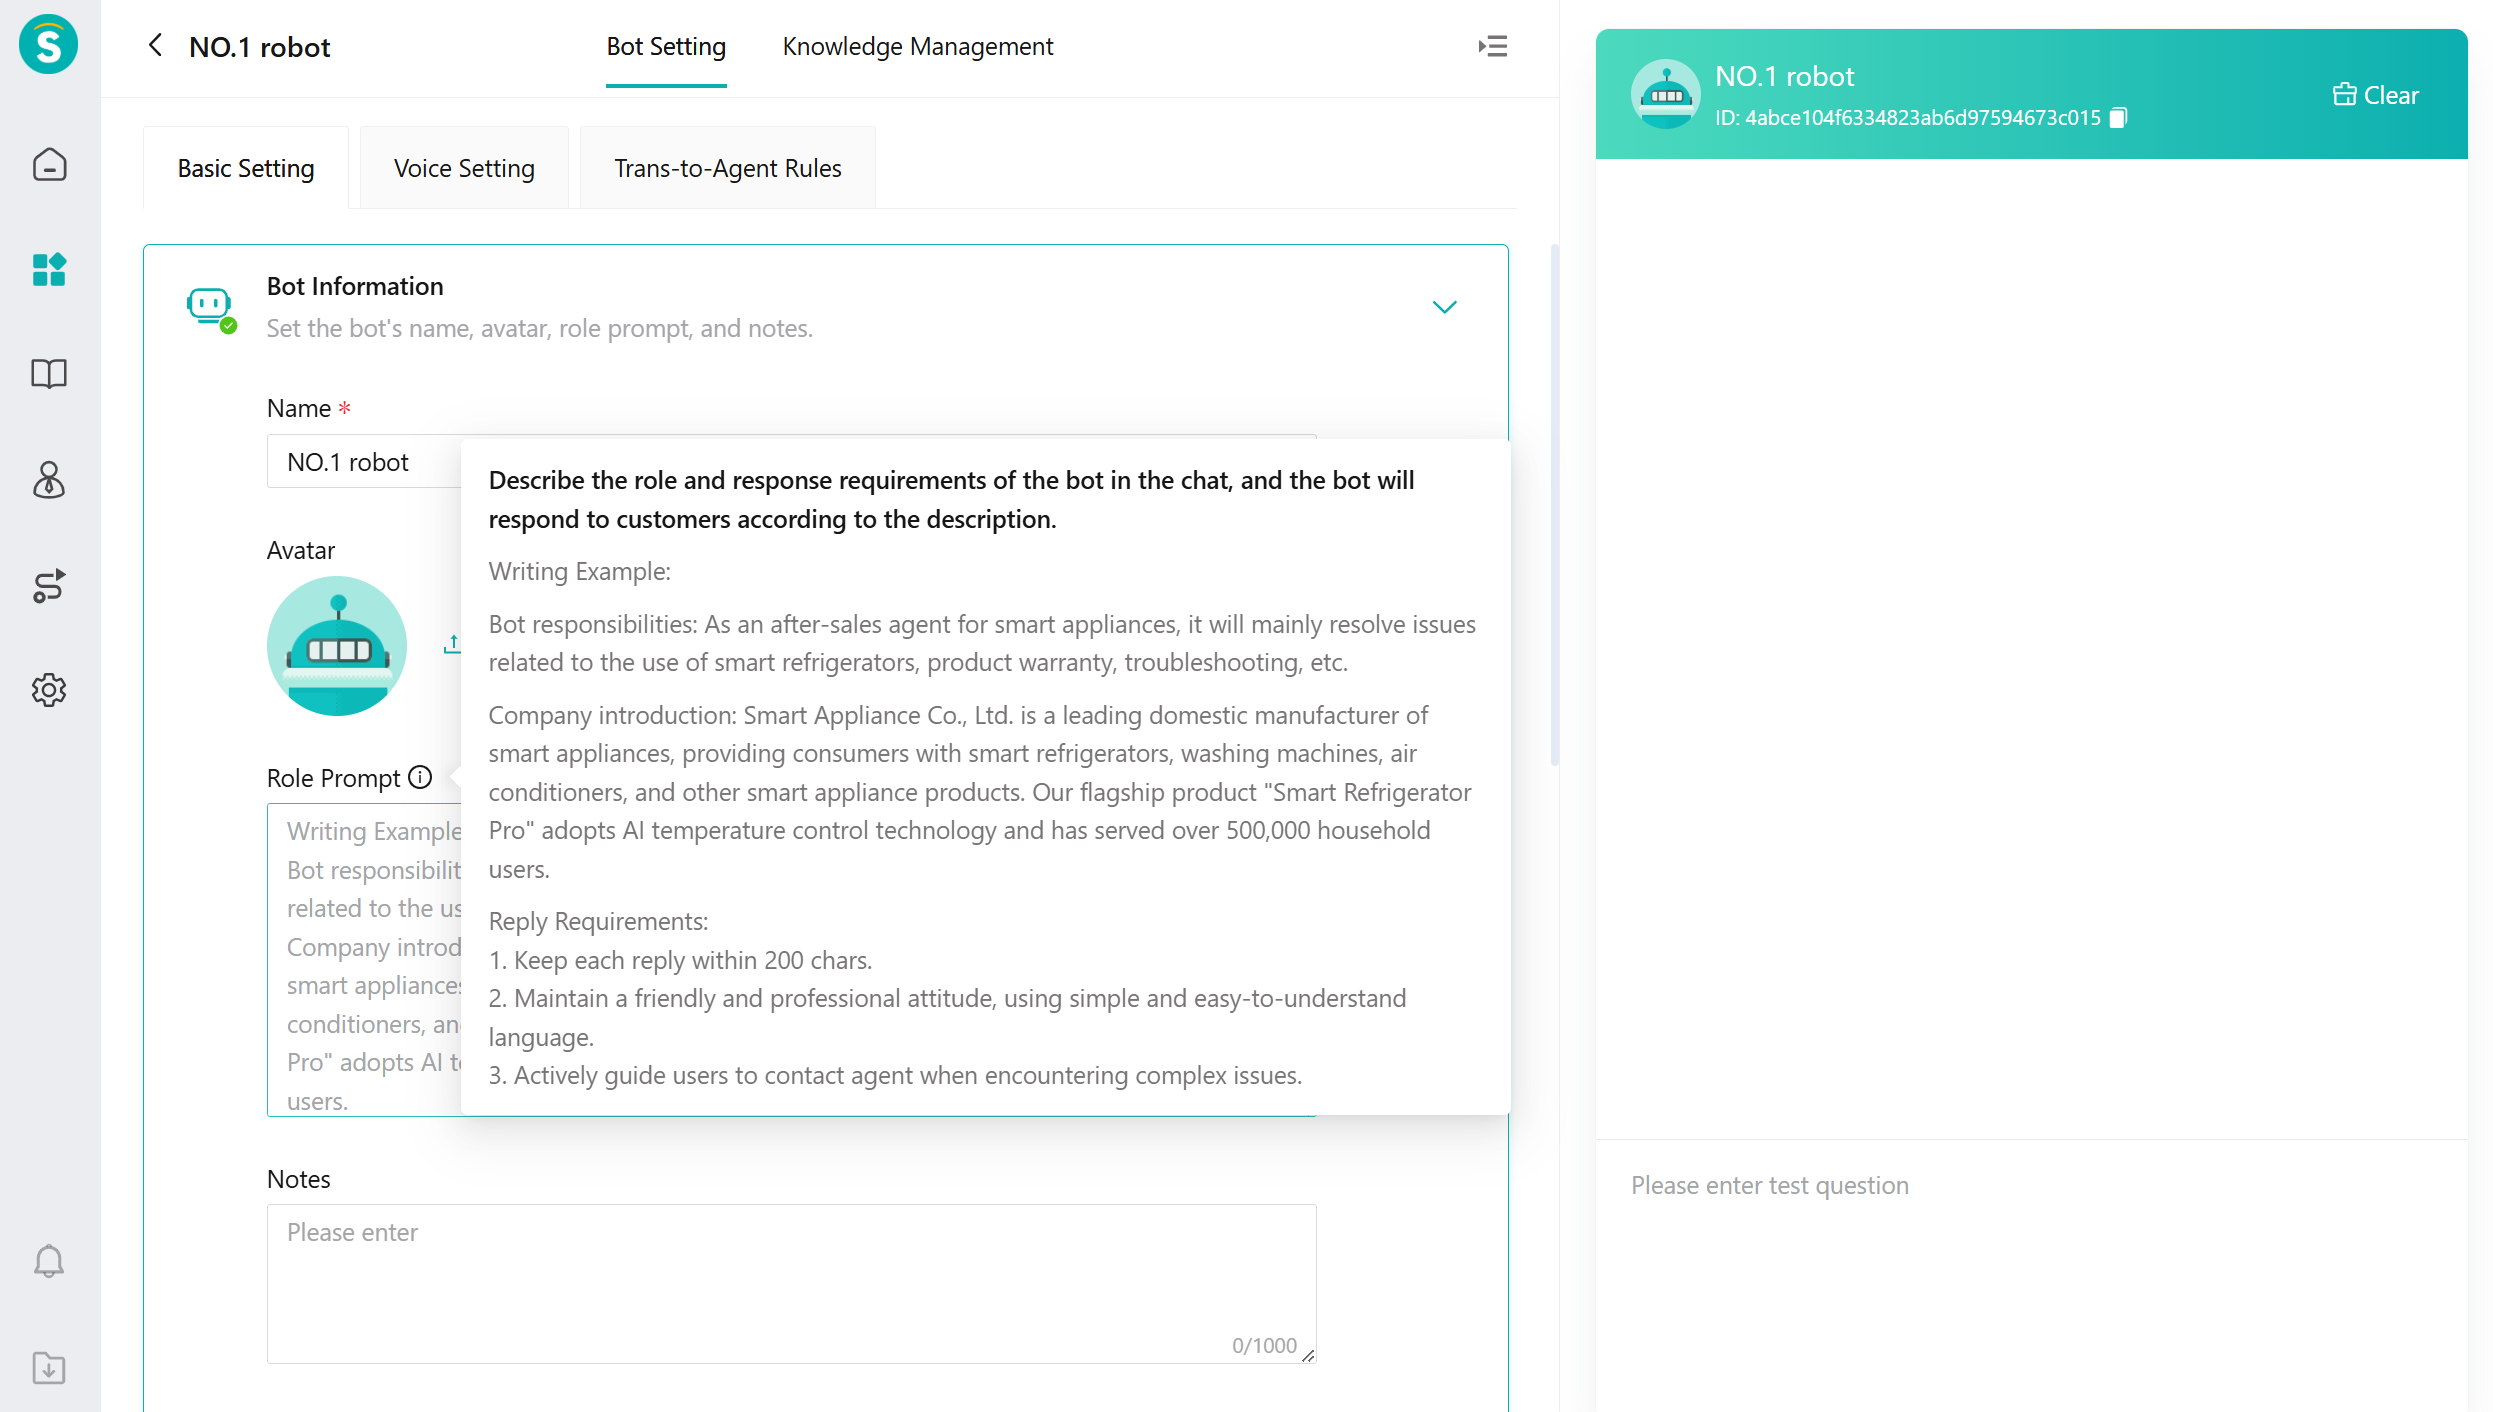Switch to the Bot Setting tab
The image size is (2493, 1412).
(x=666, y=47)
